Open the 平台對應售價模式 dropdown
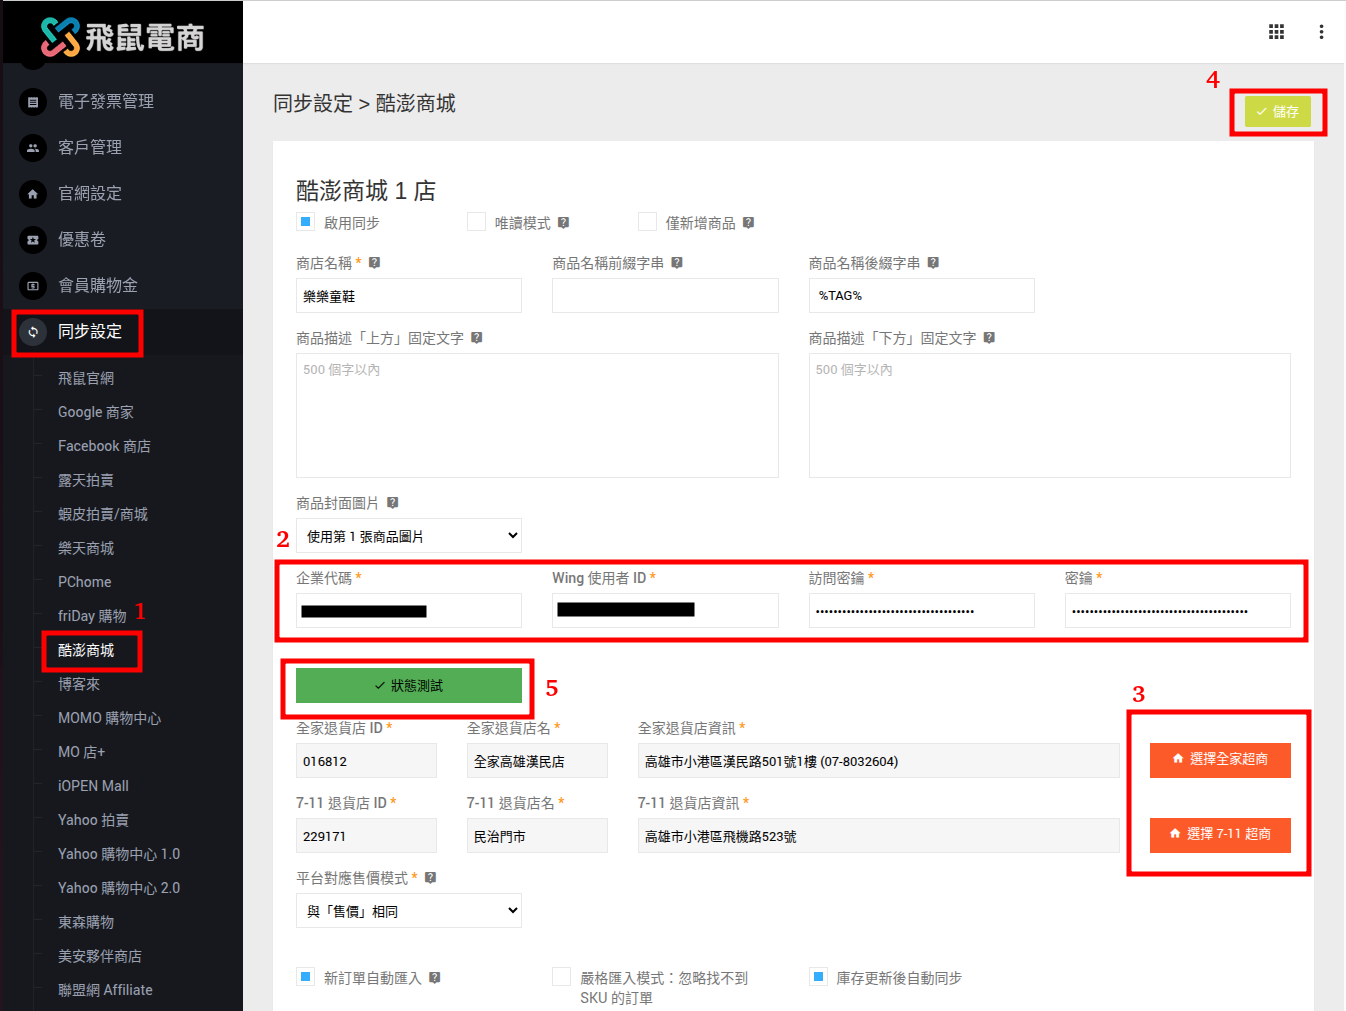 click(x=408, y=910)
